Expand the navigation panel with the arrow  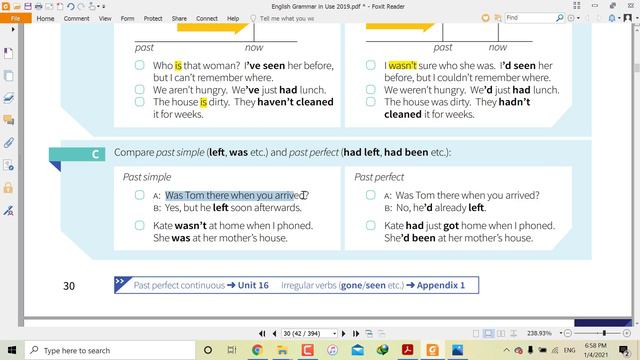13,29
